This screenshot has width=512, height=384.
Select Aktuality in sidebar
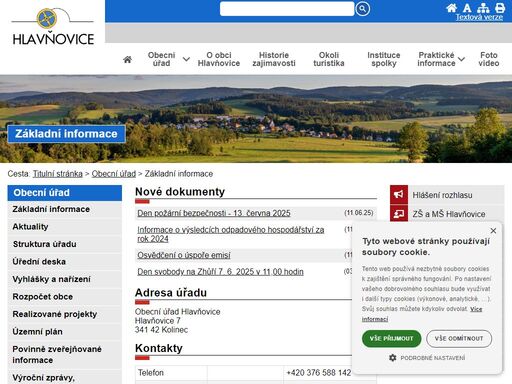coord(65,227)
